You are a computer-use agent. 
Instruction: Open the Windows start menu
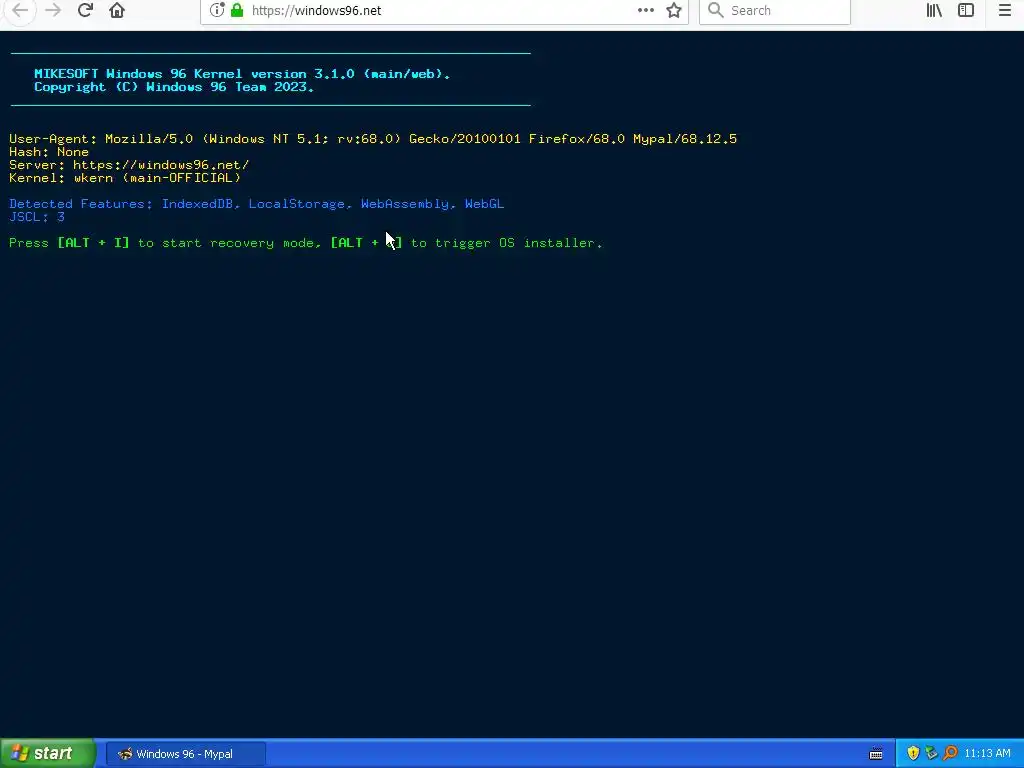click(x=47, y=754)
